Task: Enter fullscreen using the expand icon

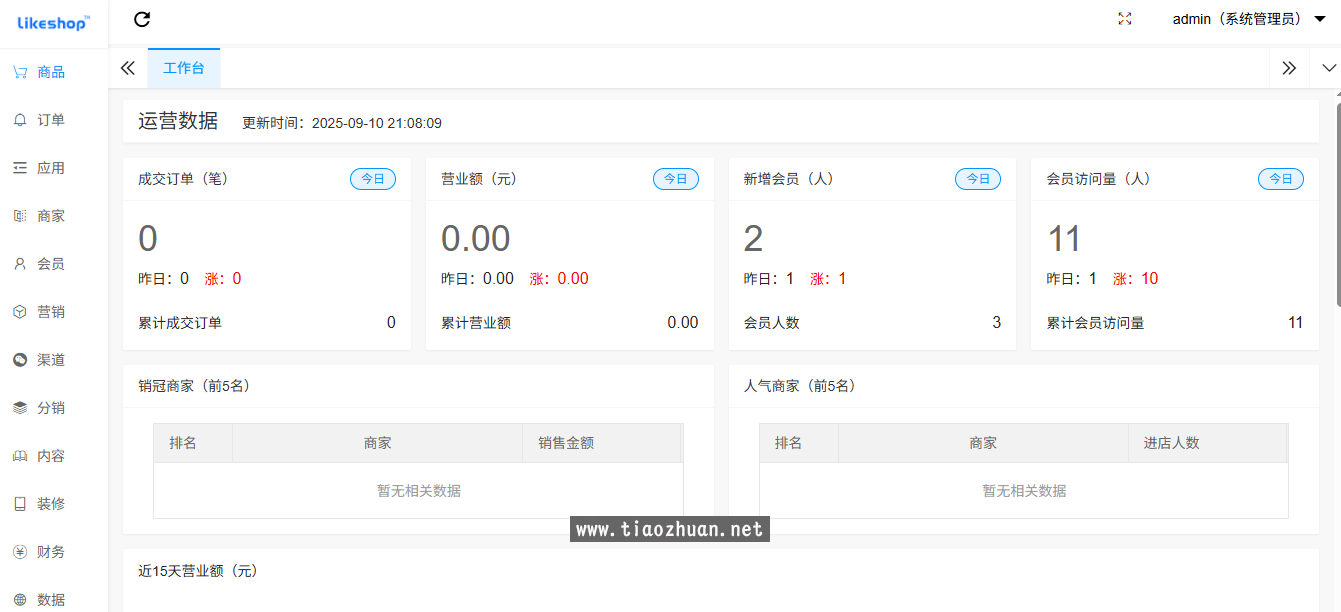Action: point(1124,18)
